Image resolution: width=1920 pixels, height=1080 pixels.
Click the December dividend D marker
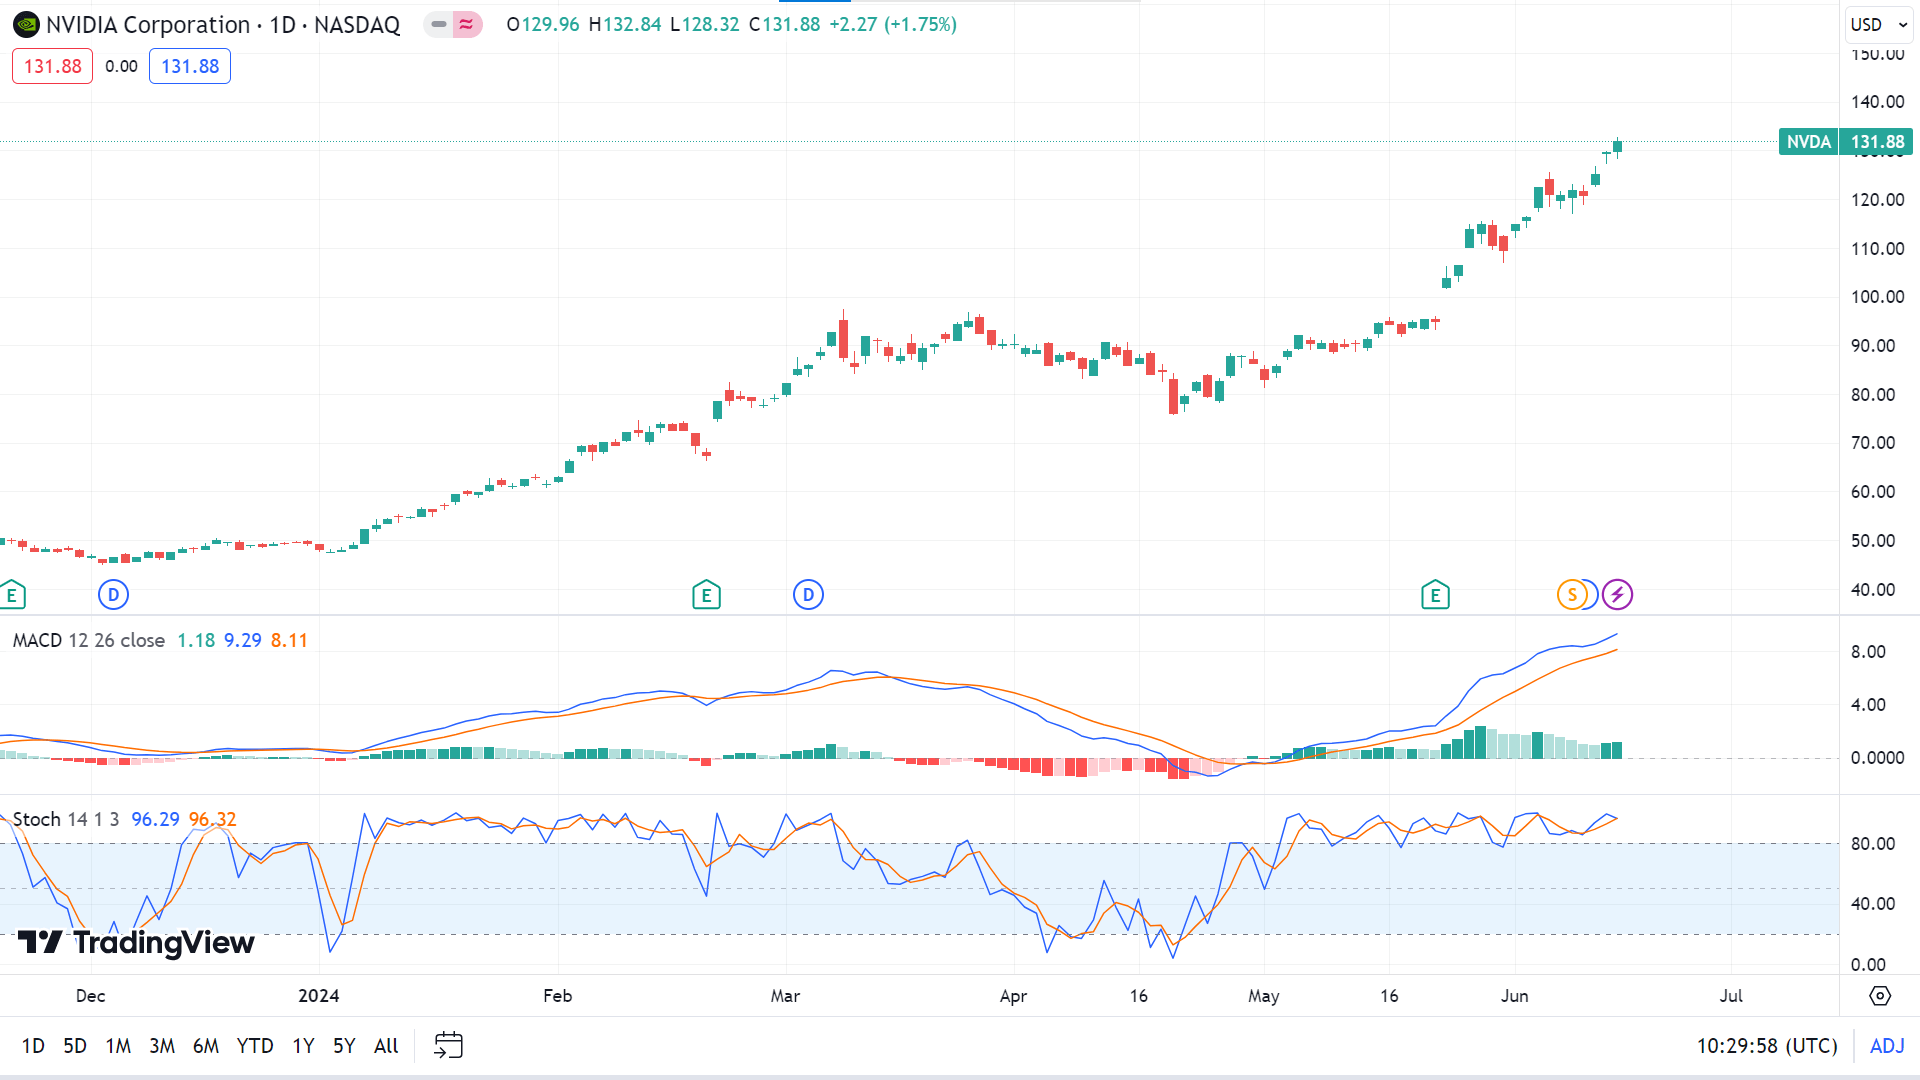[x=113, y=595]
